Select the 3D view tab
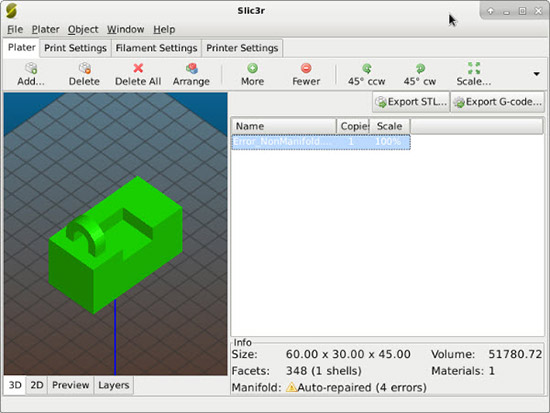This screenshot has width=550, height=413. (x=15, y=385)
